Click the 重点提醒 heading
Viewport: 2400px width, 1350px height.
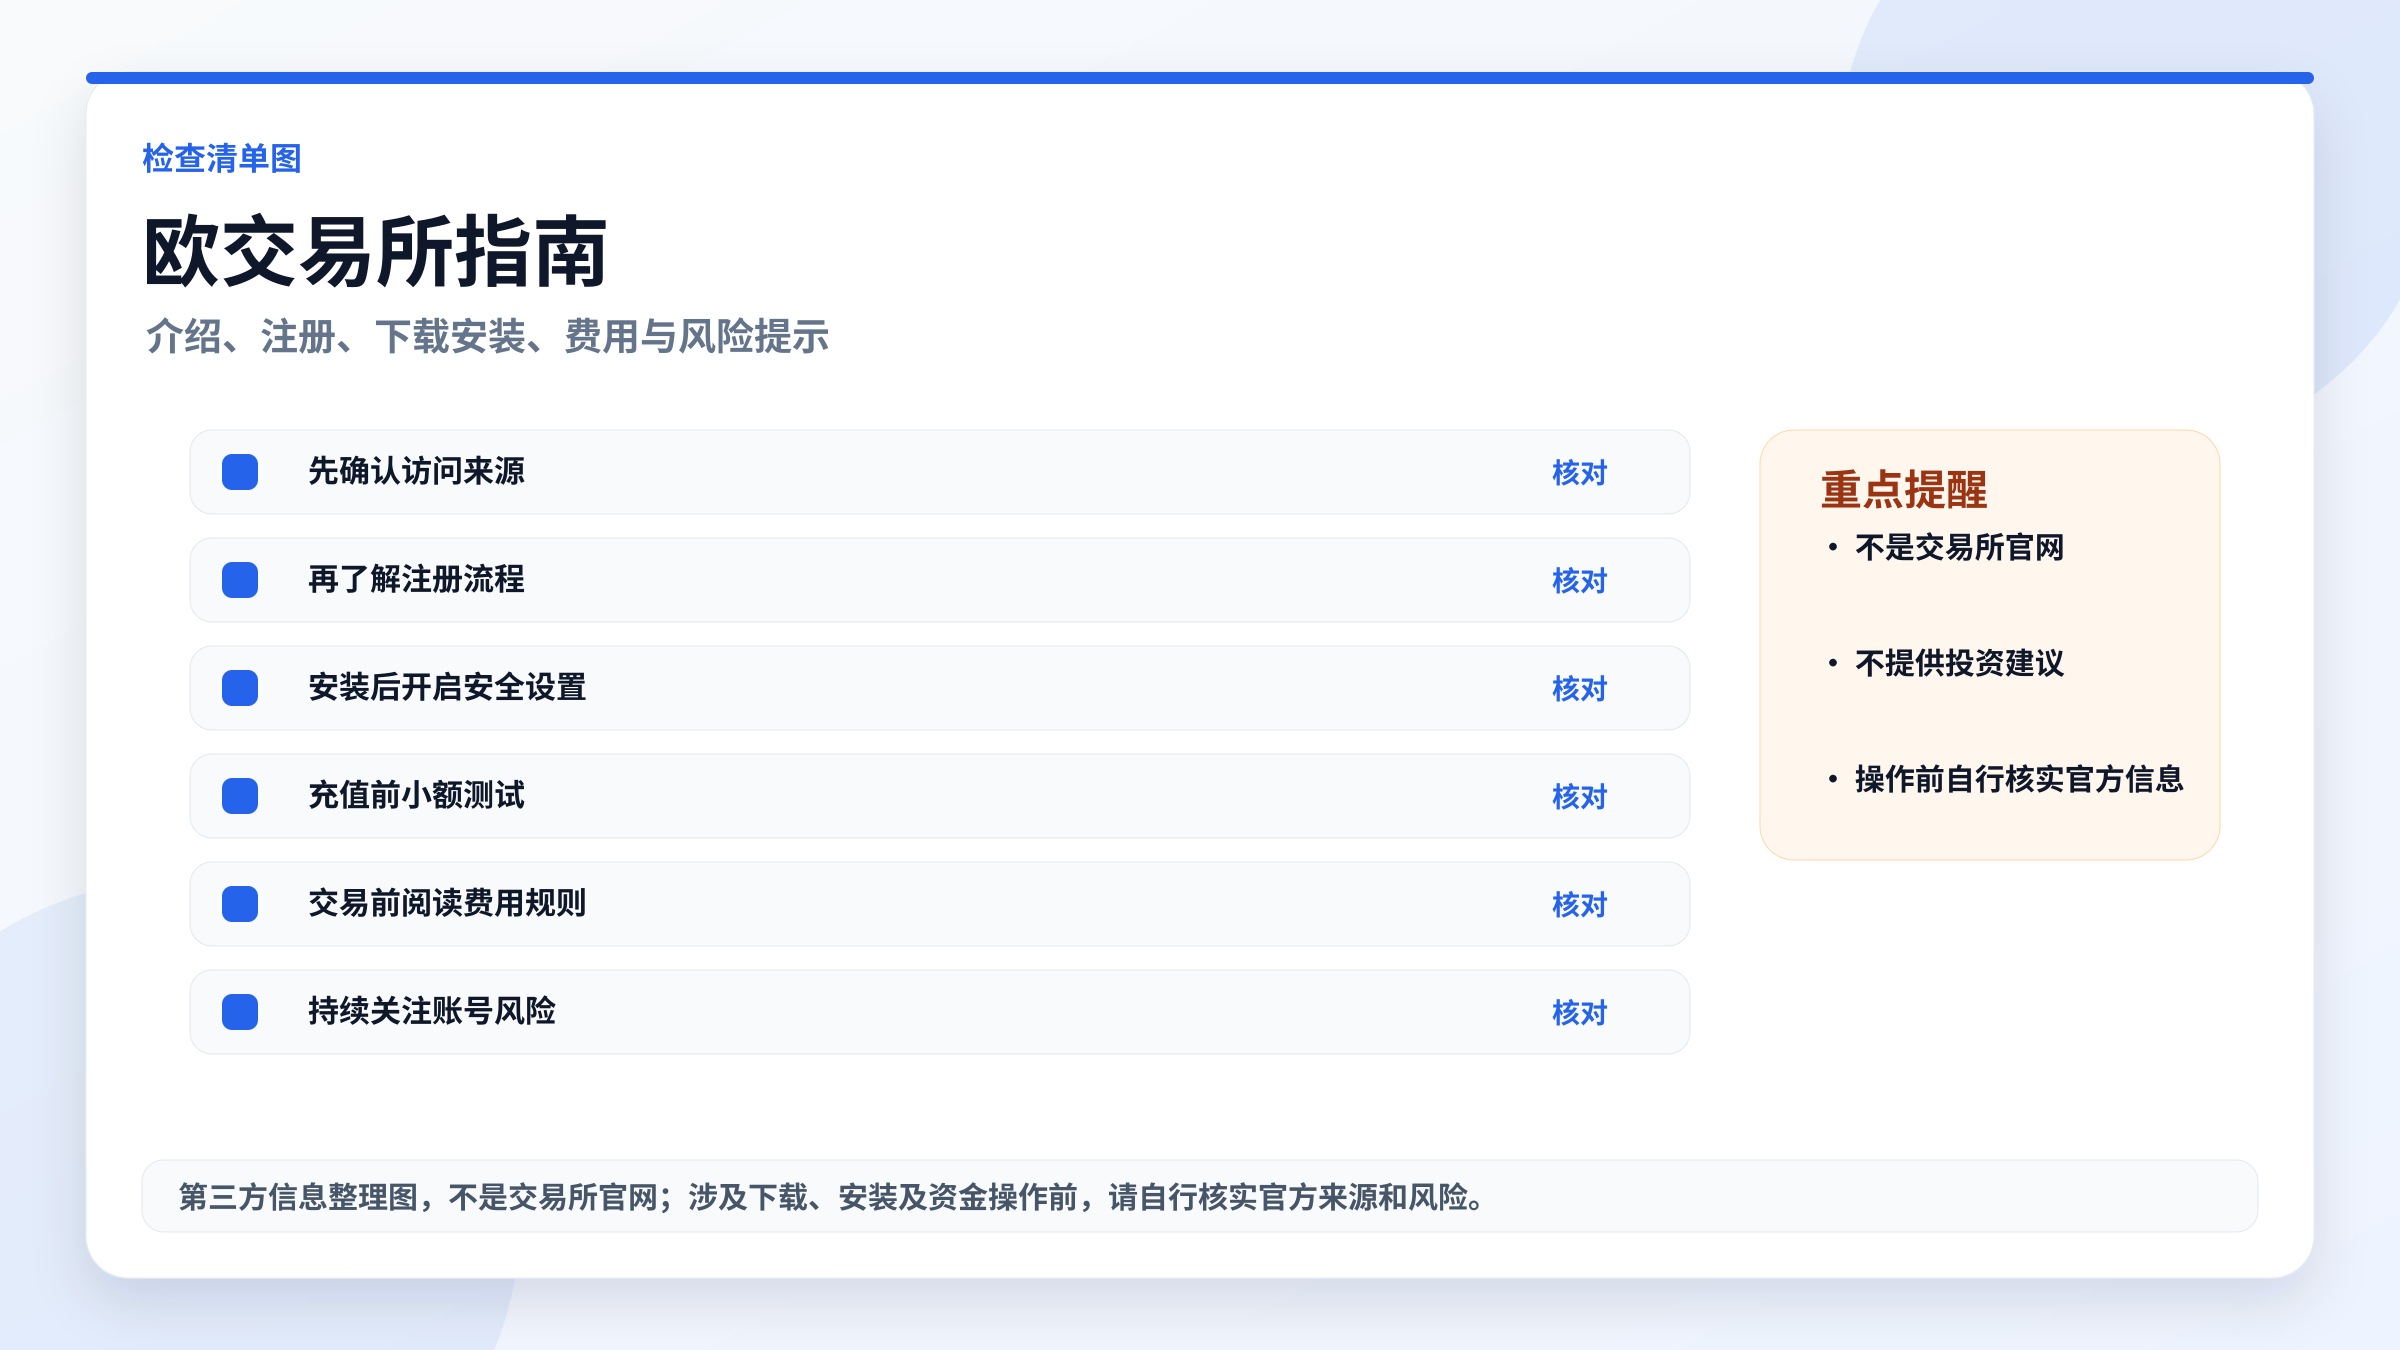pyautogui.click(x=1904, y=490)
